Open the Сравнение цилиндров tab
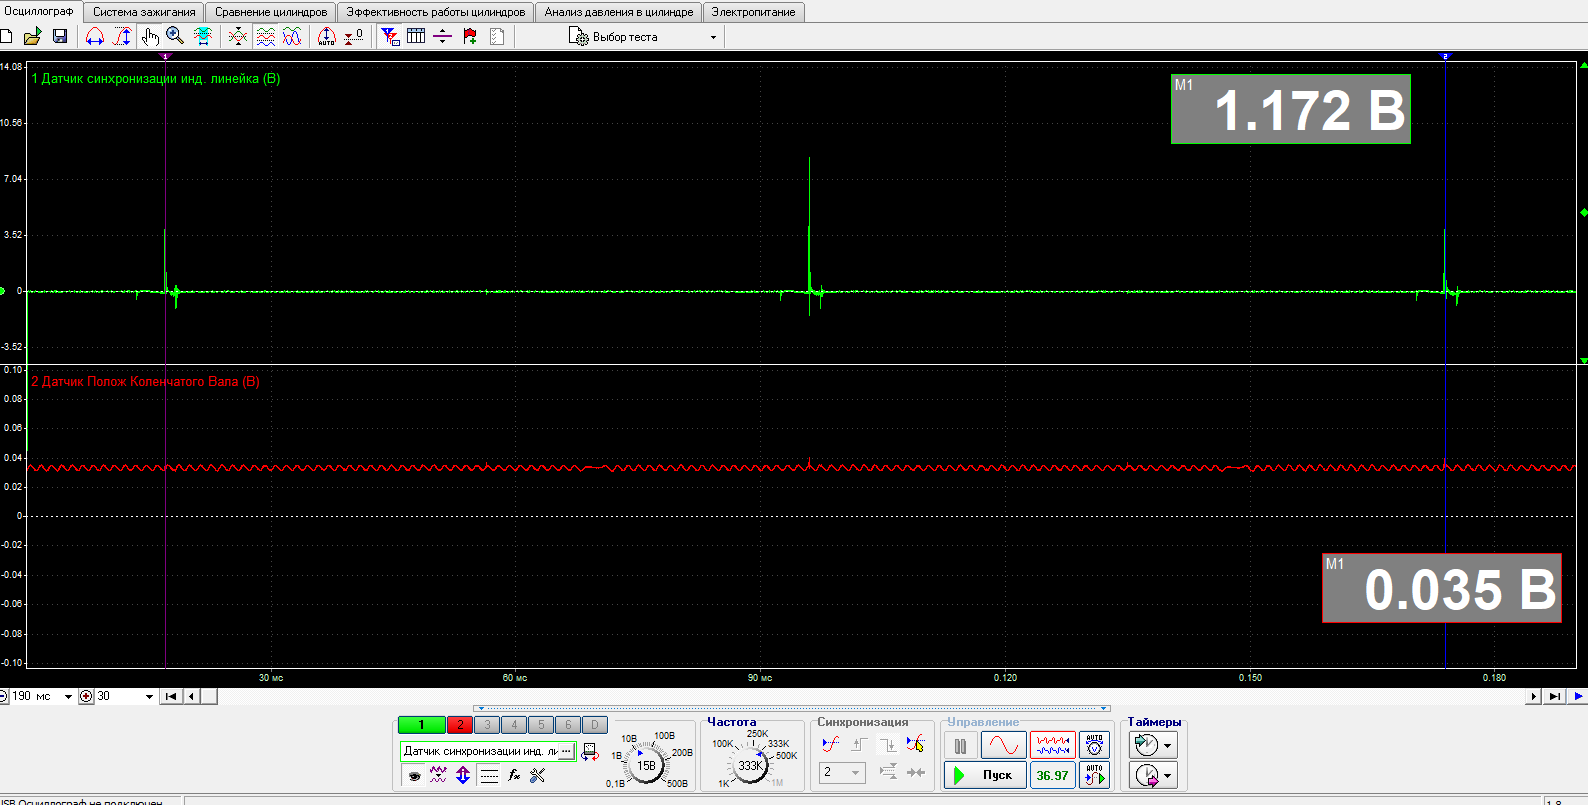1588x805 pixels. 271,12
